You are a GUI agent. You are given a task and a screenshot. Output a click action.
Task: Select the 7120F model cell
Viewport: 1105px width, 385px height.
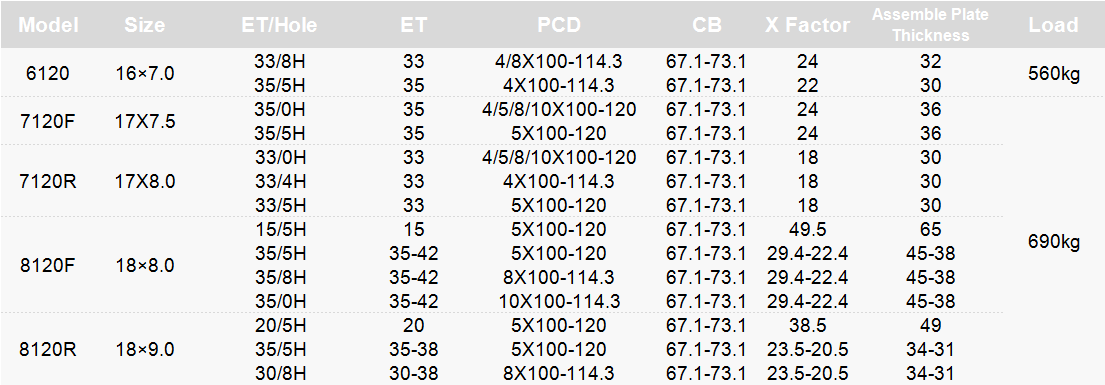point(48,121)
